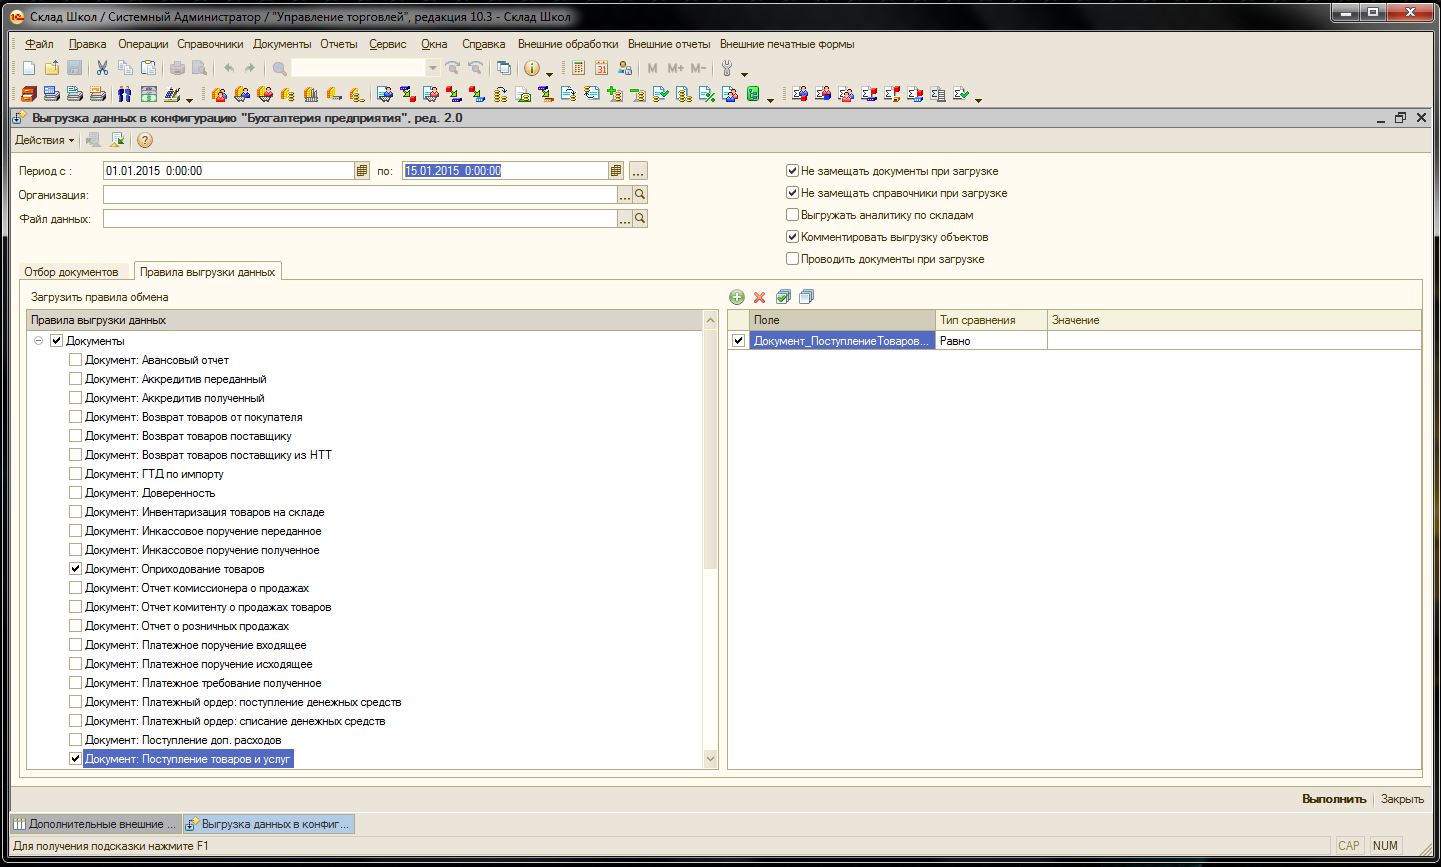
Task: Click the Check all filters icon
Action: tap(783, 297)
